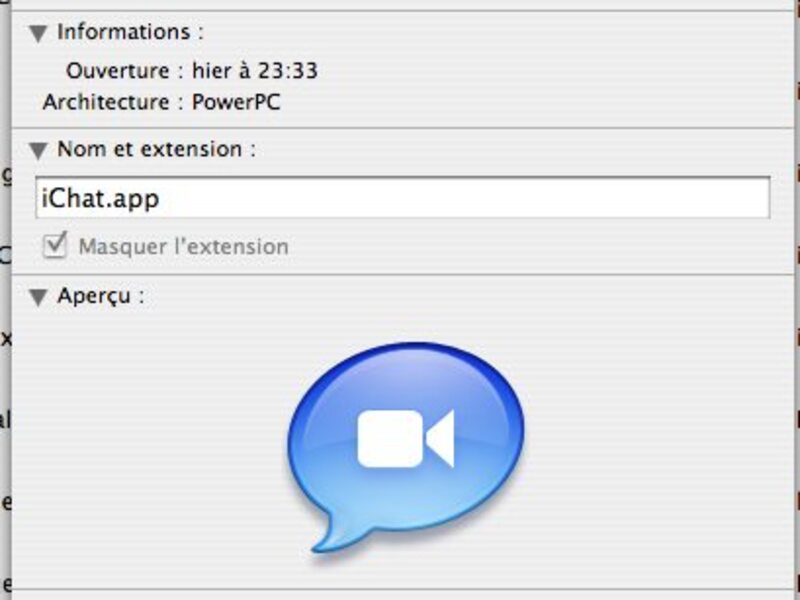Click the 'Ouverture :' label
This screenshot has height=600, width=800.
click(125, 70)
